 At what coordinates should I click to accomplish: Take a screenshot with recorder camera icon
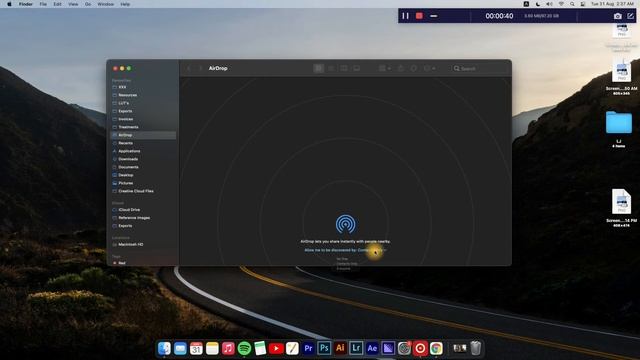618,16
